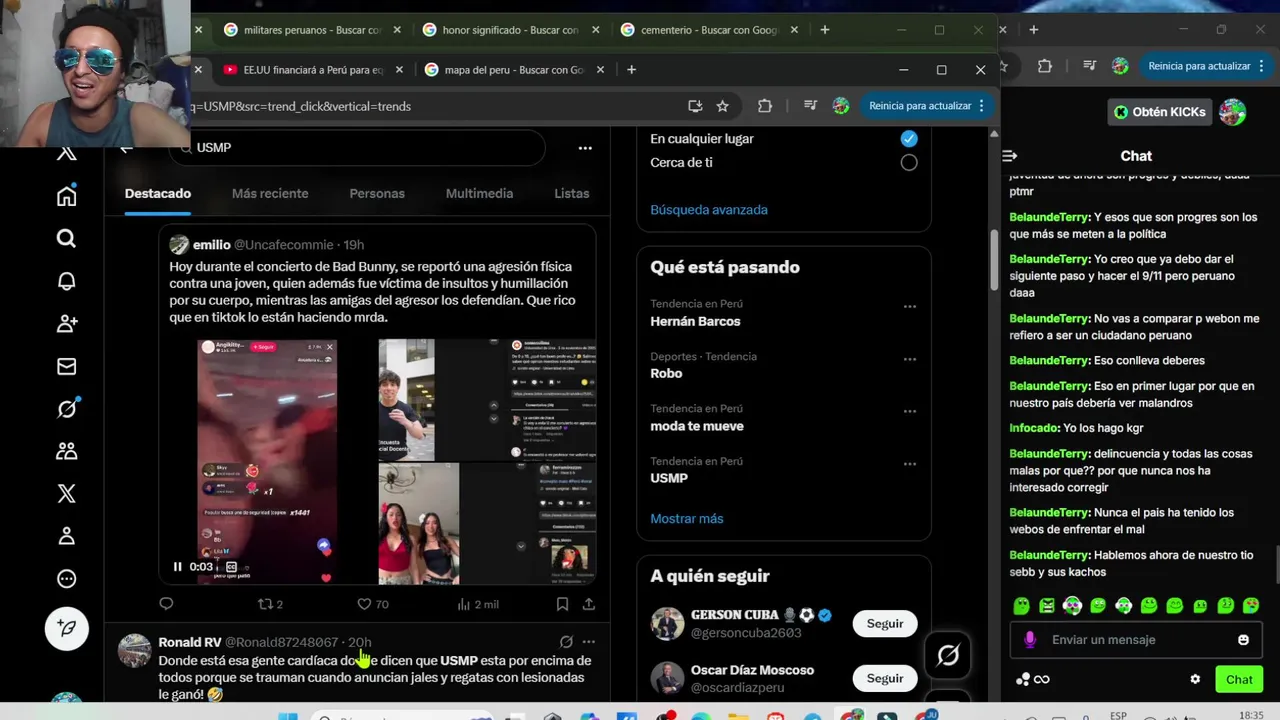1280x720 pixels.
Task: Open Explore search icon in X sidebar
Action: coord(66,238)
